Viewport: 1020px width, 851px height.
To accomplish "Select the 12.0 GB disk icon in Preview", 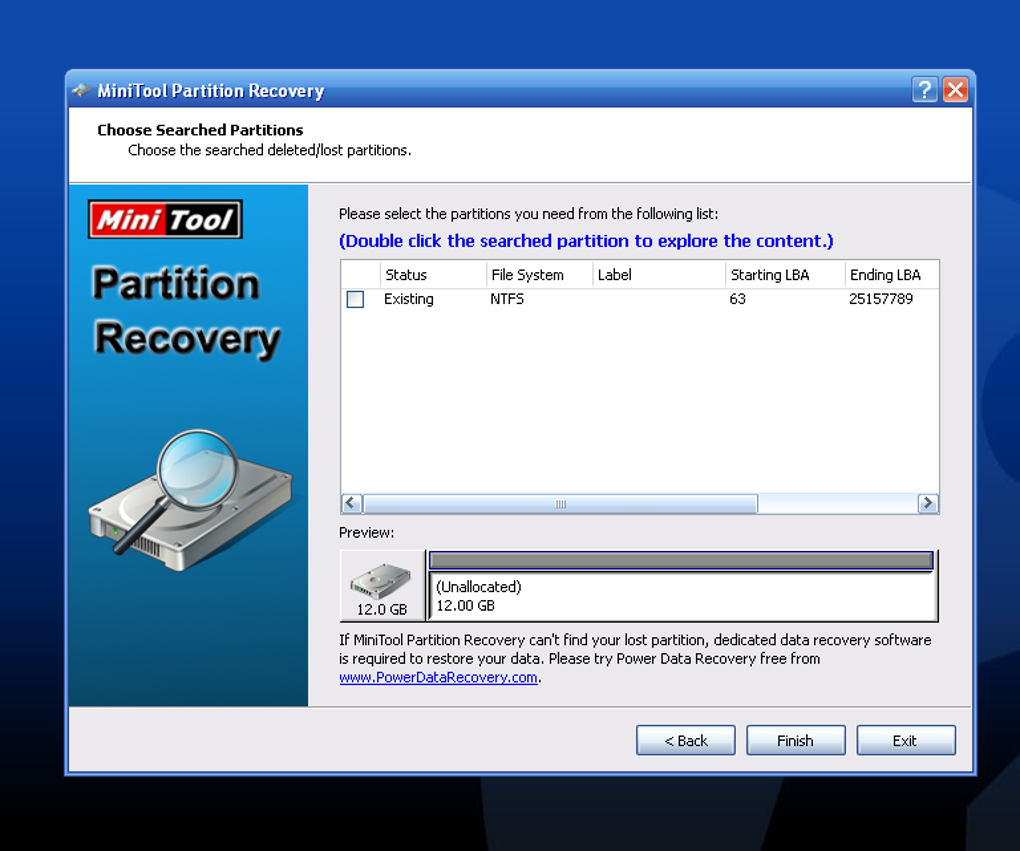I will [382, 586].
